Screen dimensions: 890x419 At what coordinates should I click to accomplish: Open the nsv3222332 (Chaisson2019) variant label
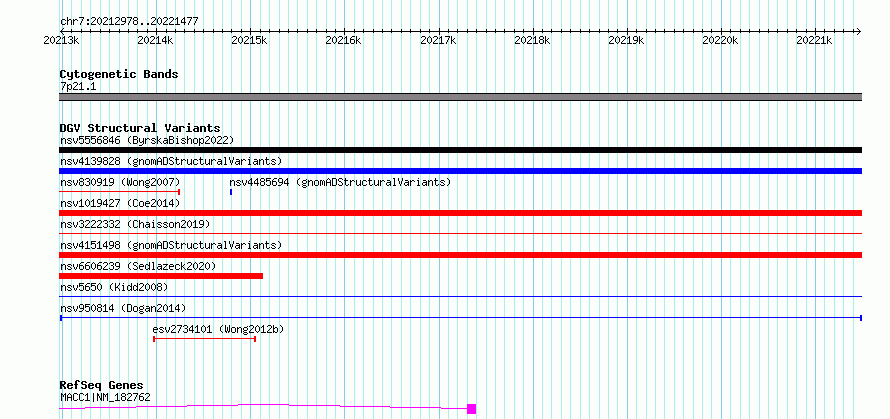[135, 224]
